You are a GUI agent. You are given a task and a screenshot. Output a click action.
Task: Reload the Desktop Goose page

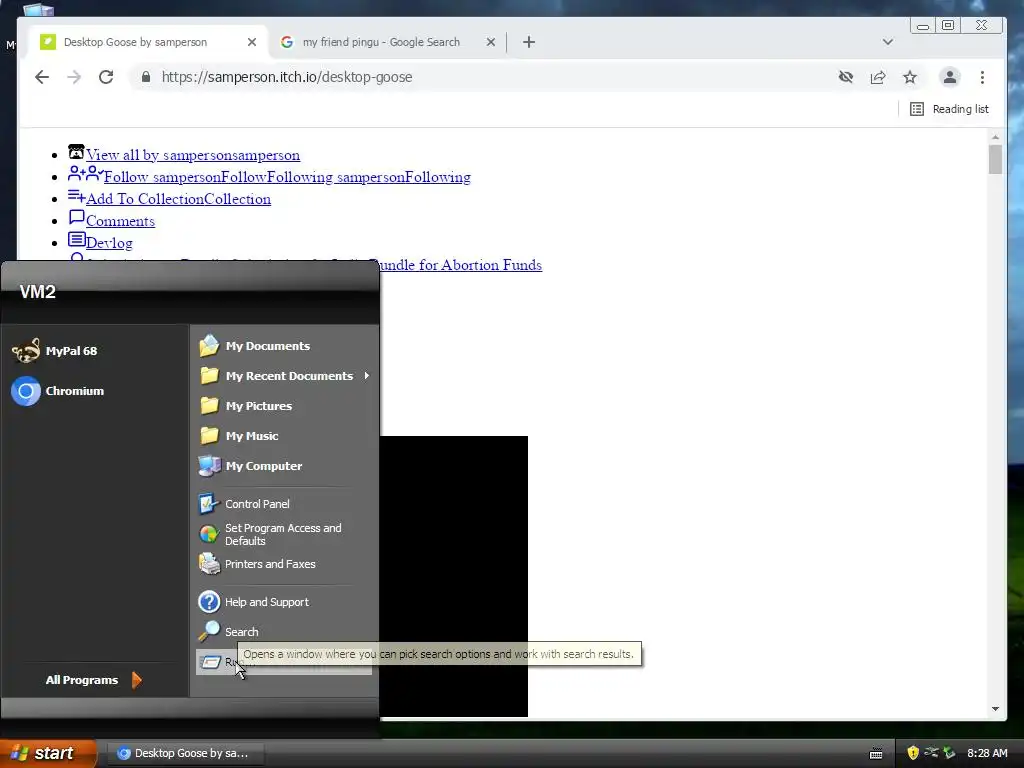pyautogui.click(x=106, y=77)
